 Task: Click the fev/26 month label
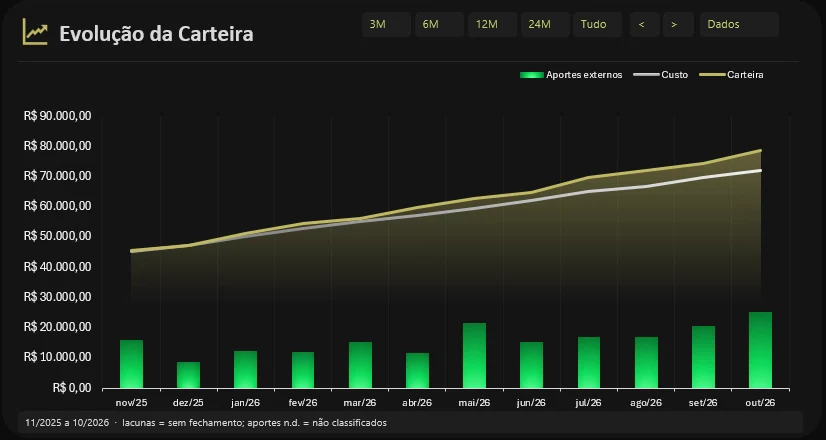pyautogui.click(x=302, y=403)
